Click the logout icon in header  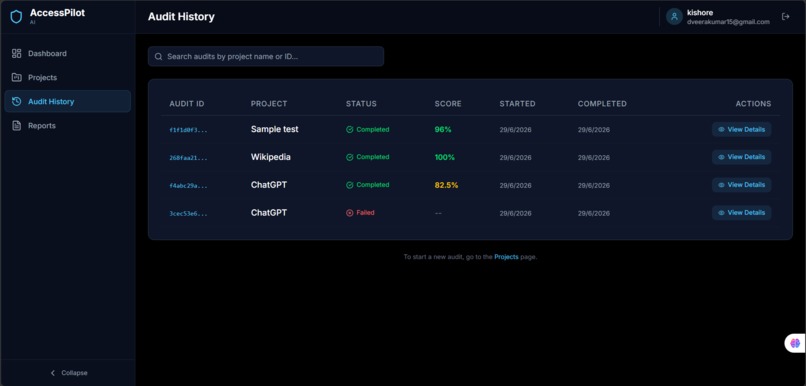(x=785, y=16)
